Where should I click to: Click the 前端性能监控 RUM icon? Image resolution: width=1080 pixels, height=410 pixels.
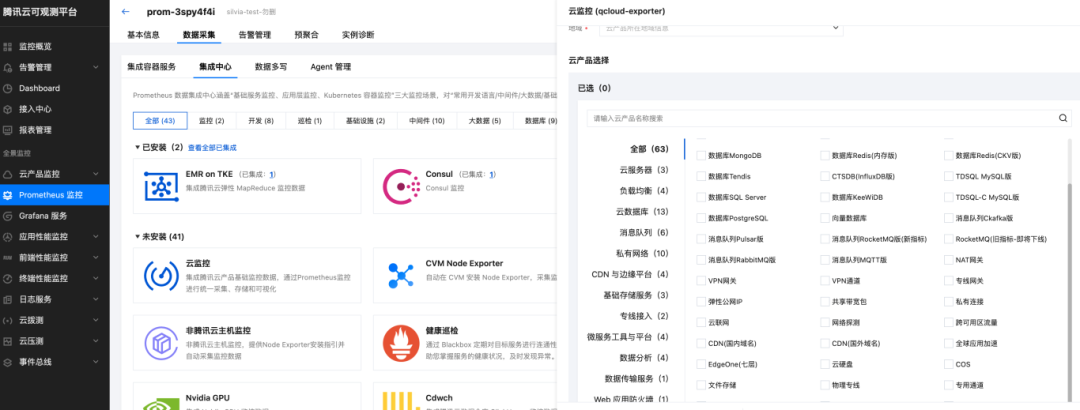pyautogui.click(x=8, y=258)
